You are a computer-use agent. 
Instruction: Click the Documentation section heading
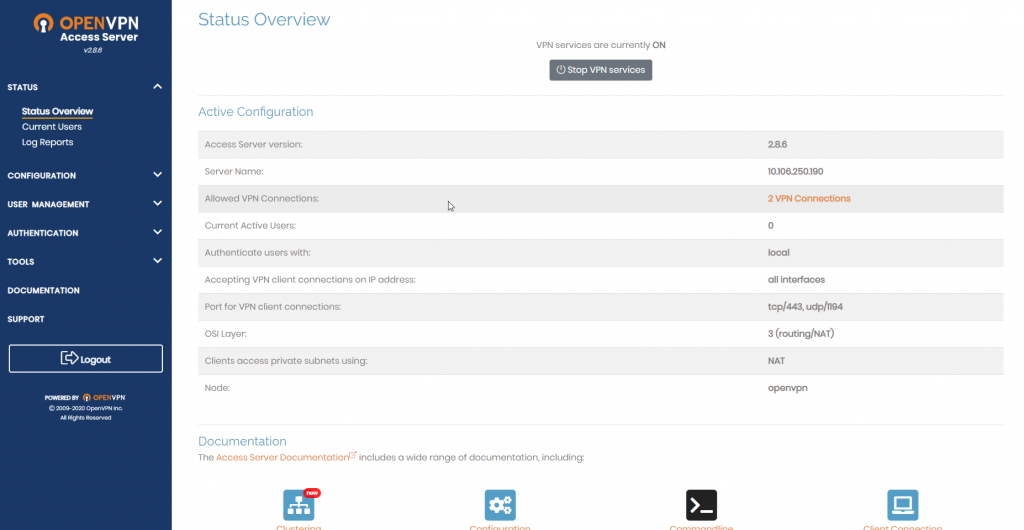pos(242,441)
